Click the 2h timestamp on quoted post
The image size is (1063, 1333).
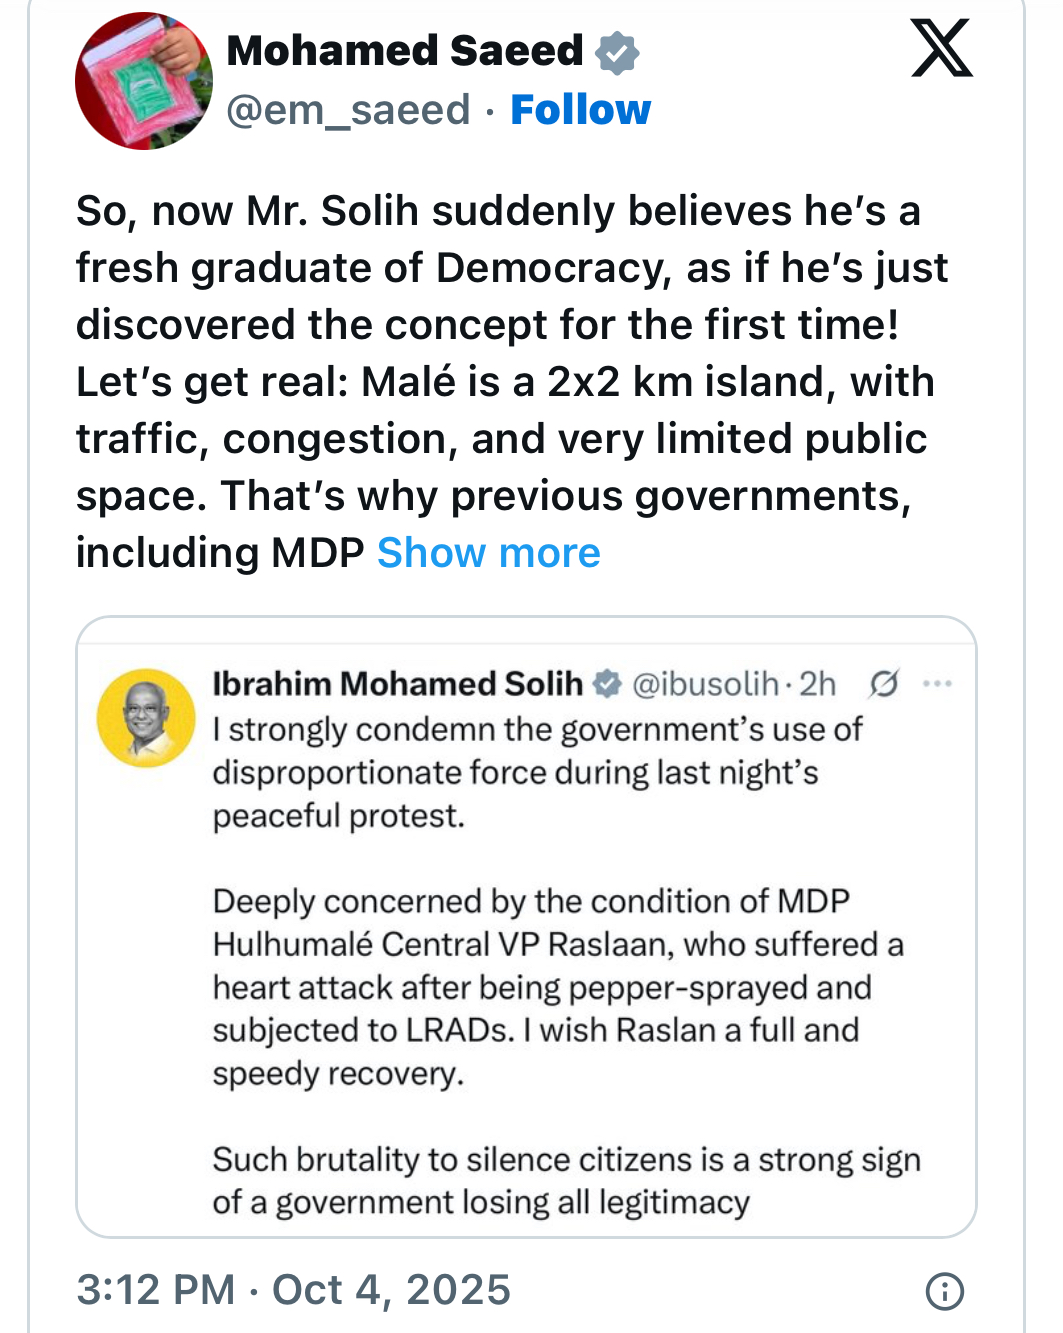817,684
